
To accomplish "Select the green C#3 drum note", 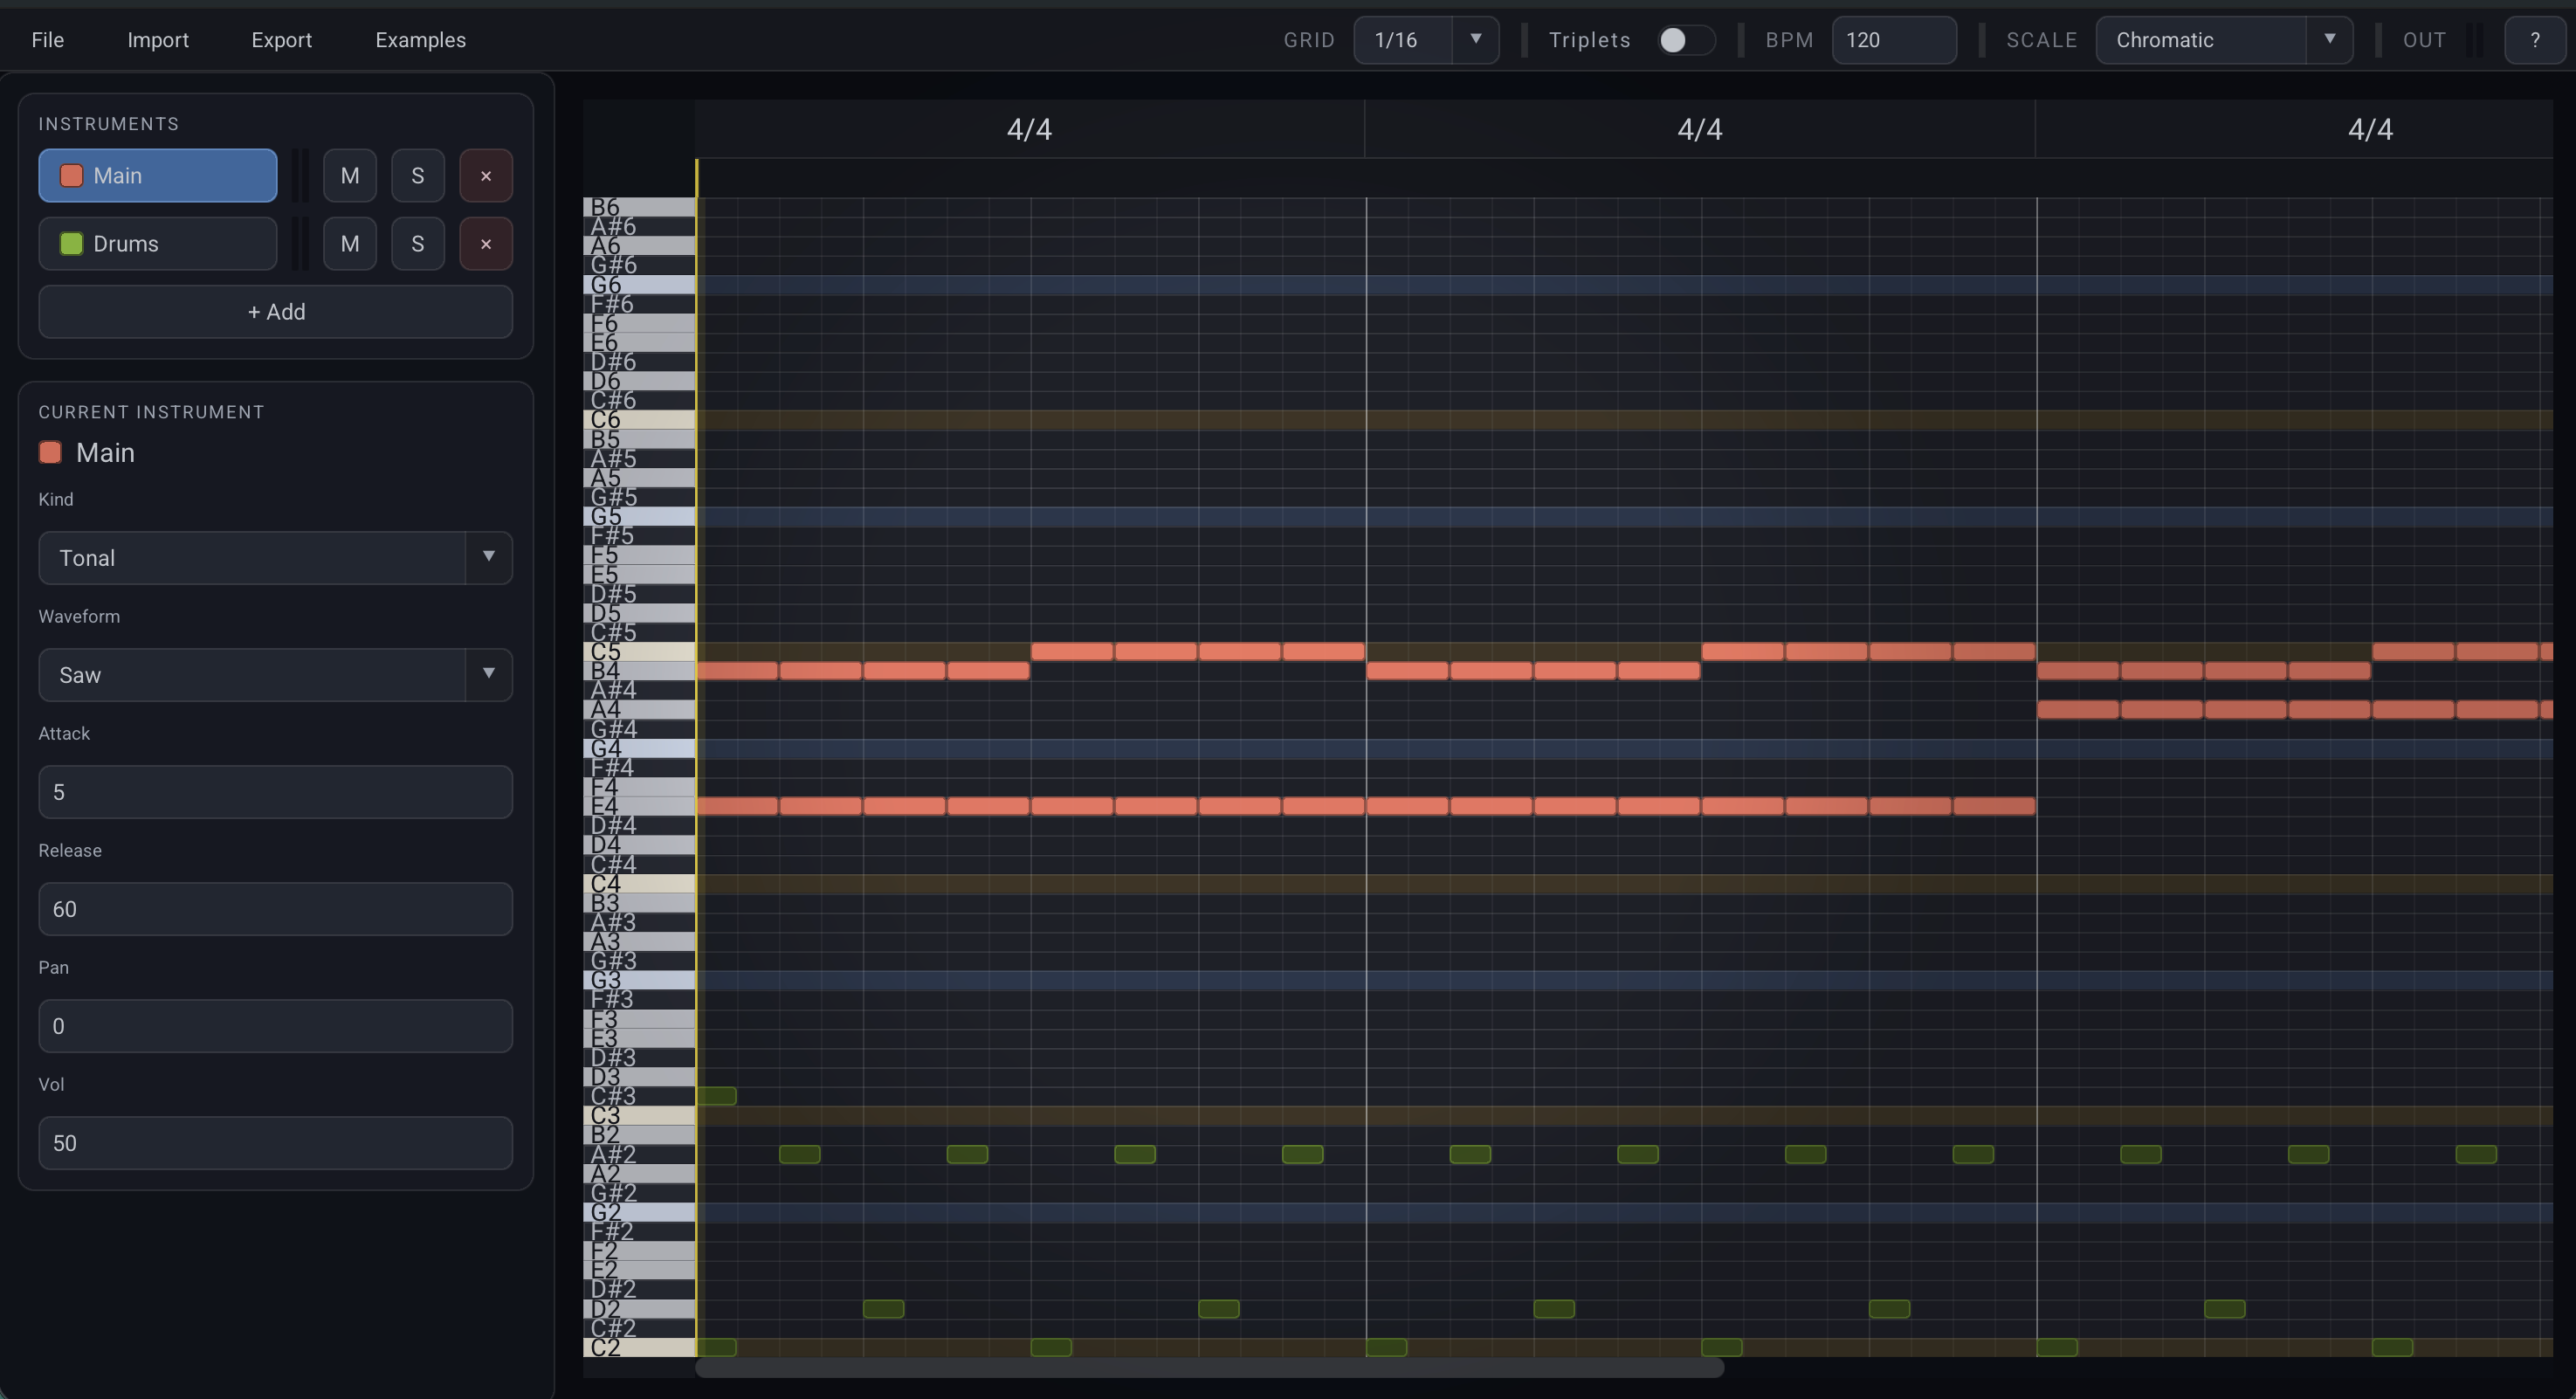I will [x=717, y=1097].
